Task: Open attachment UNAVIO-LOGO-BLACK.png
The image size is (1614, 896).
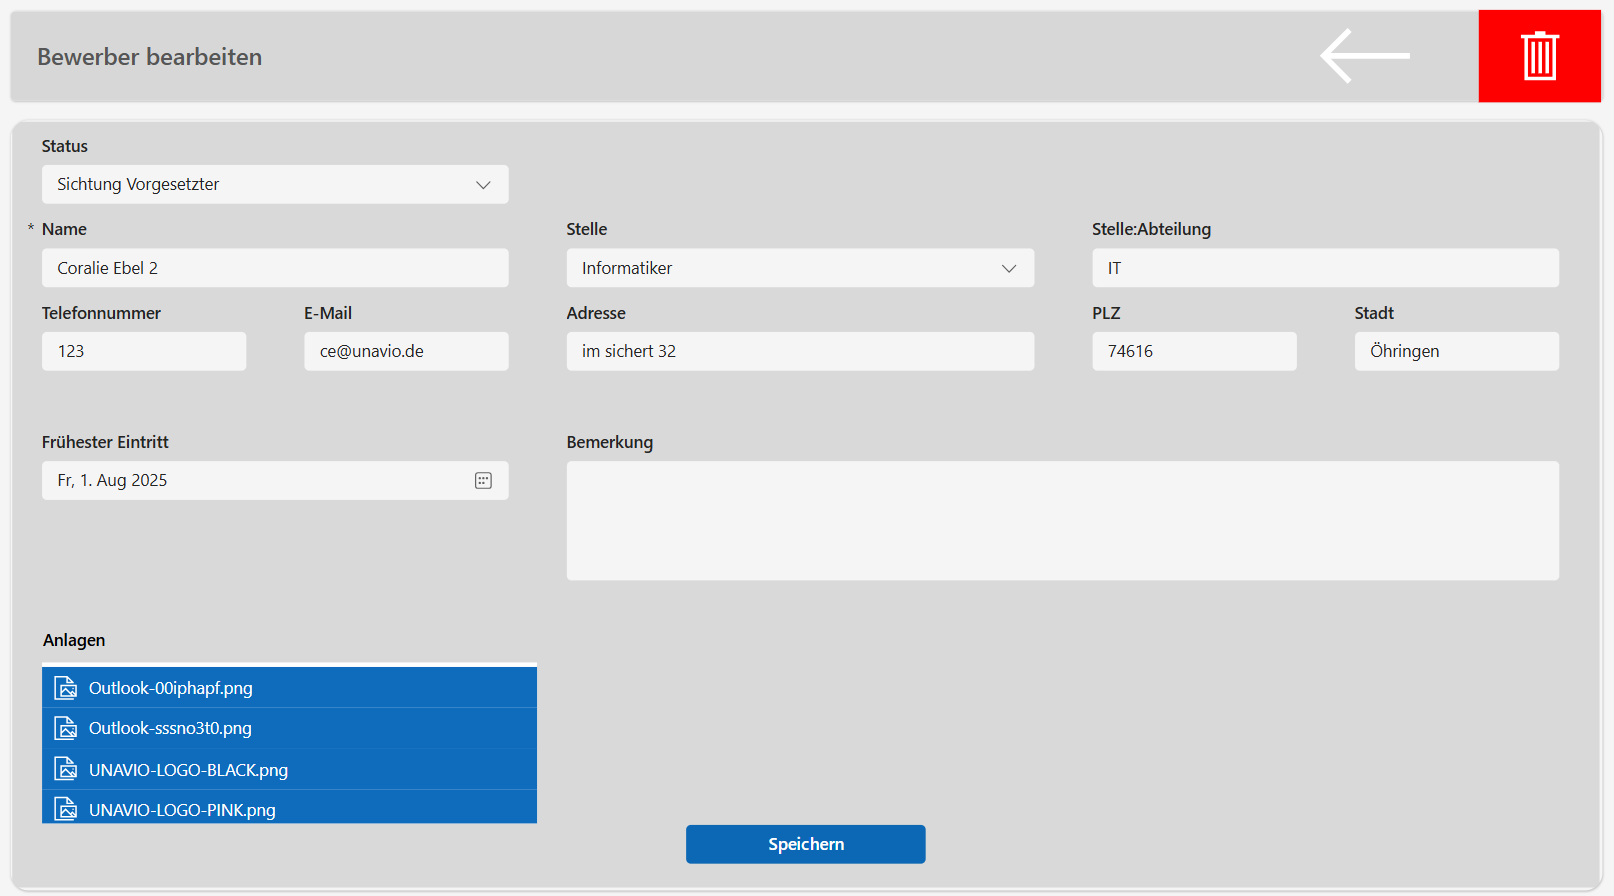Action: 188,770
